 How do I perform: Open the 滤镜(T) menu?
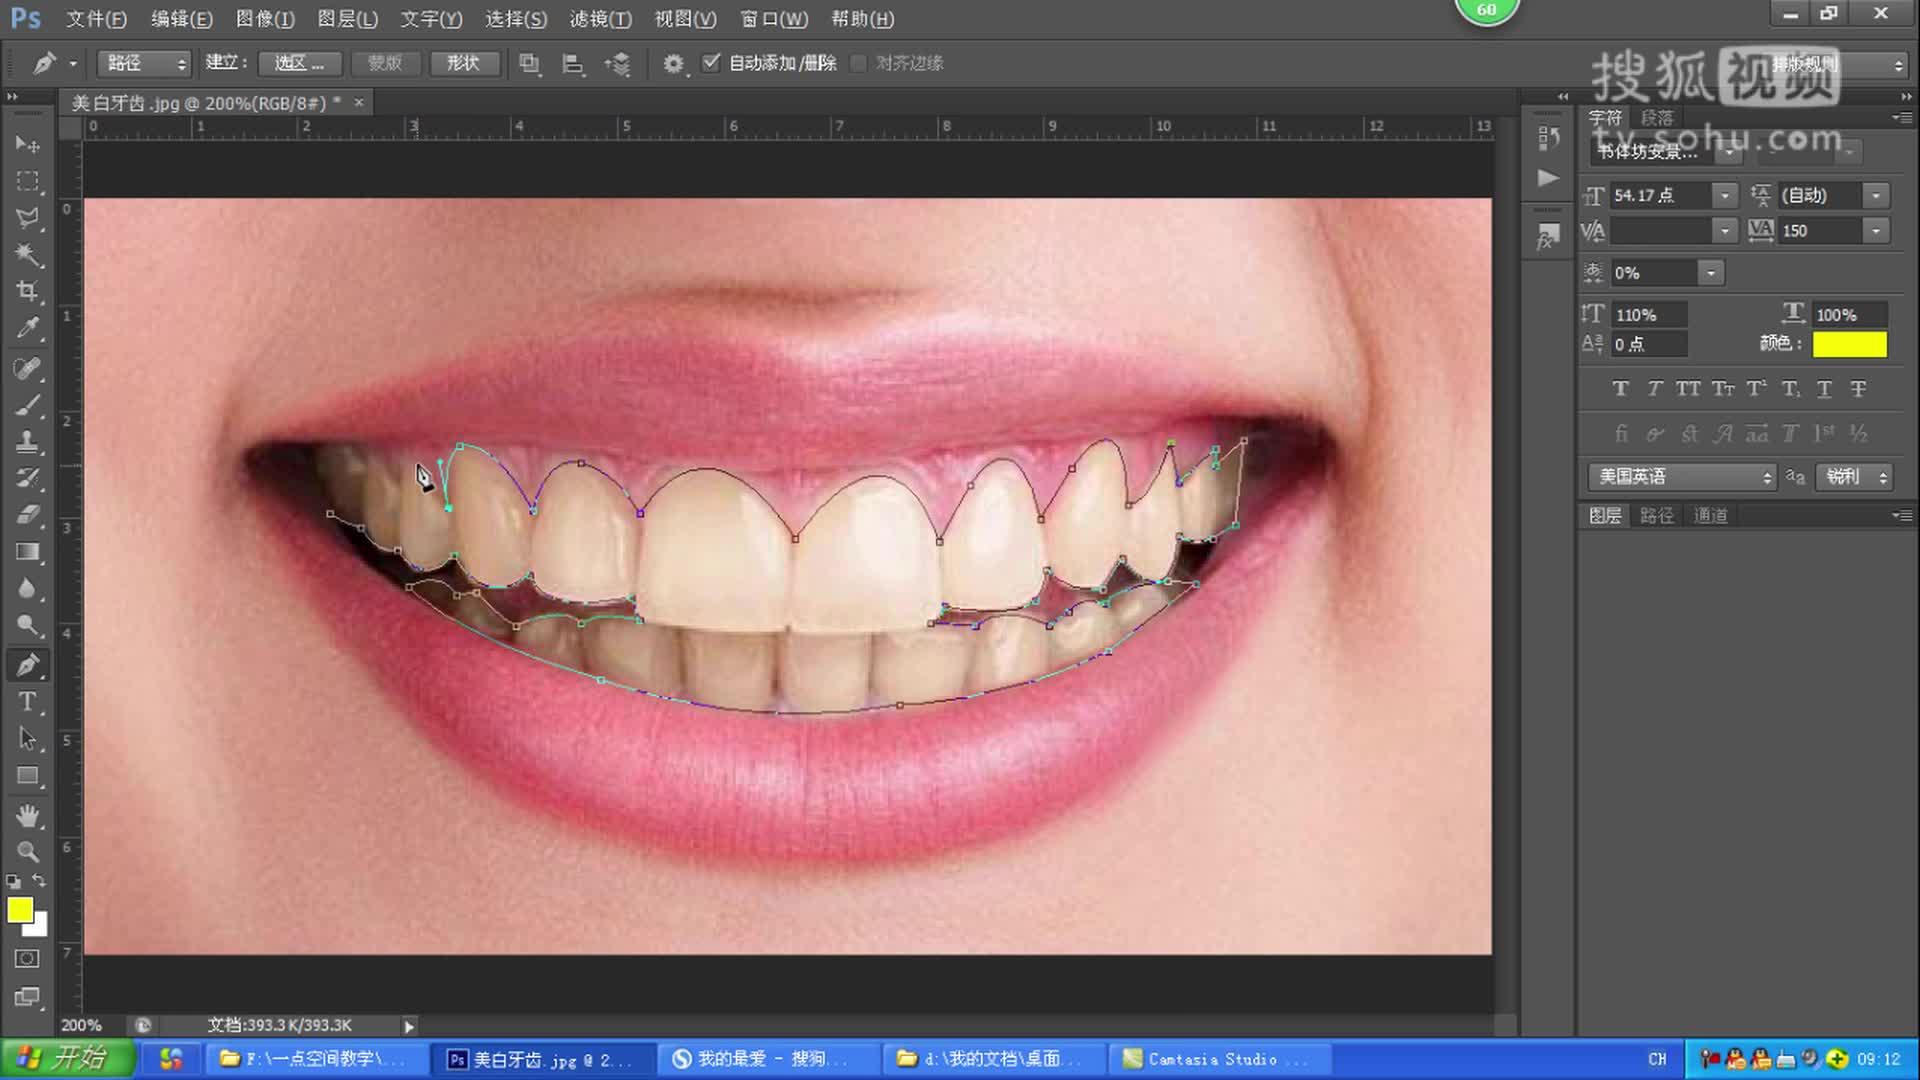(x=600, y=19)
